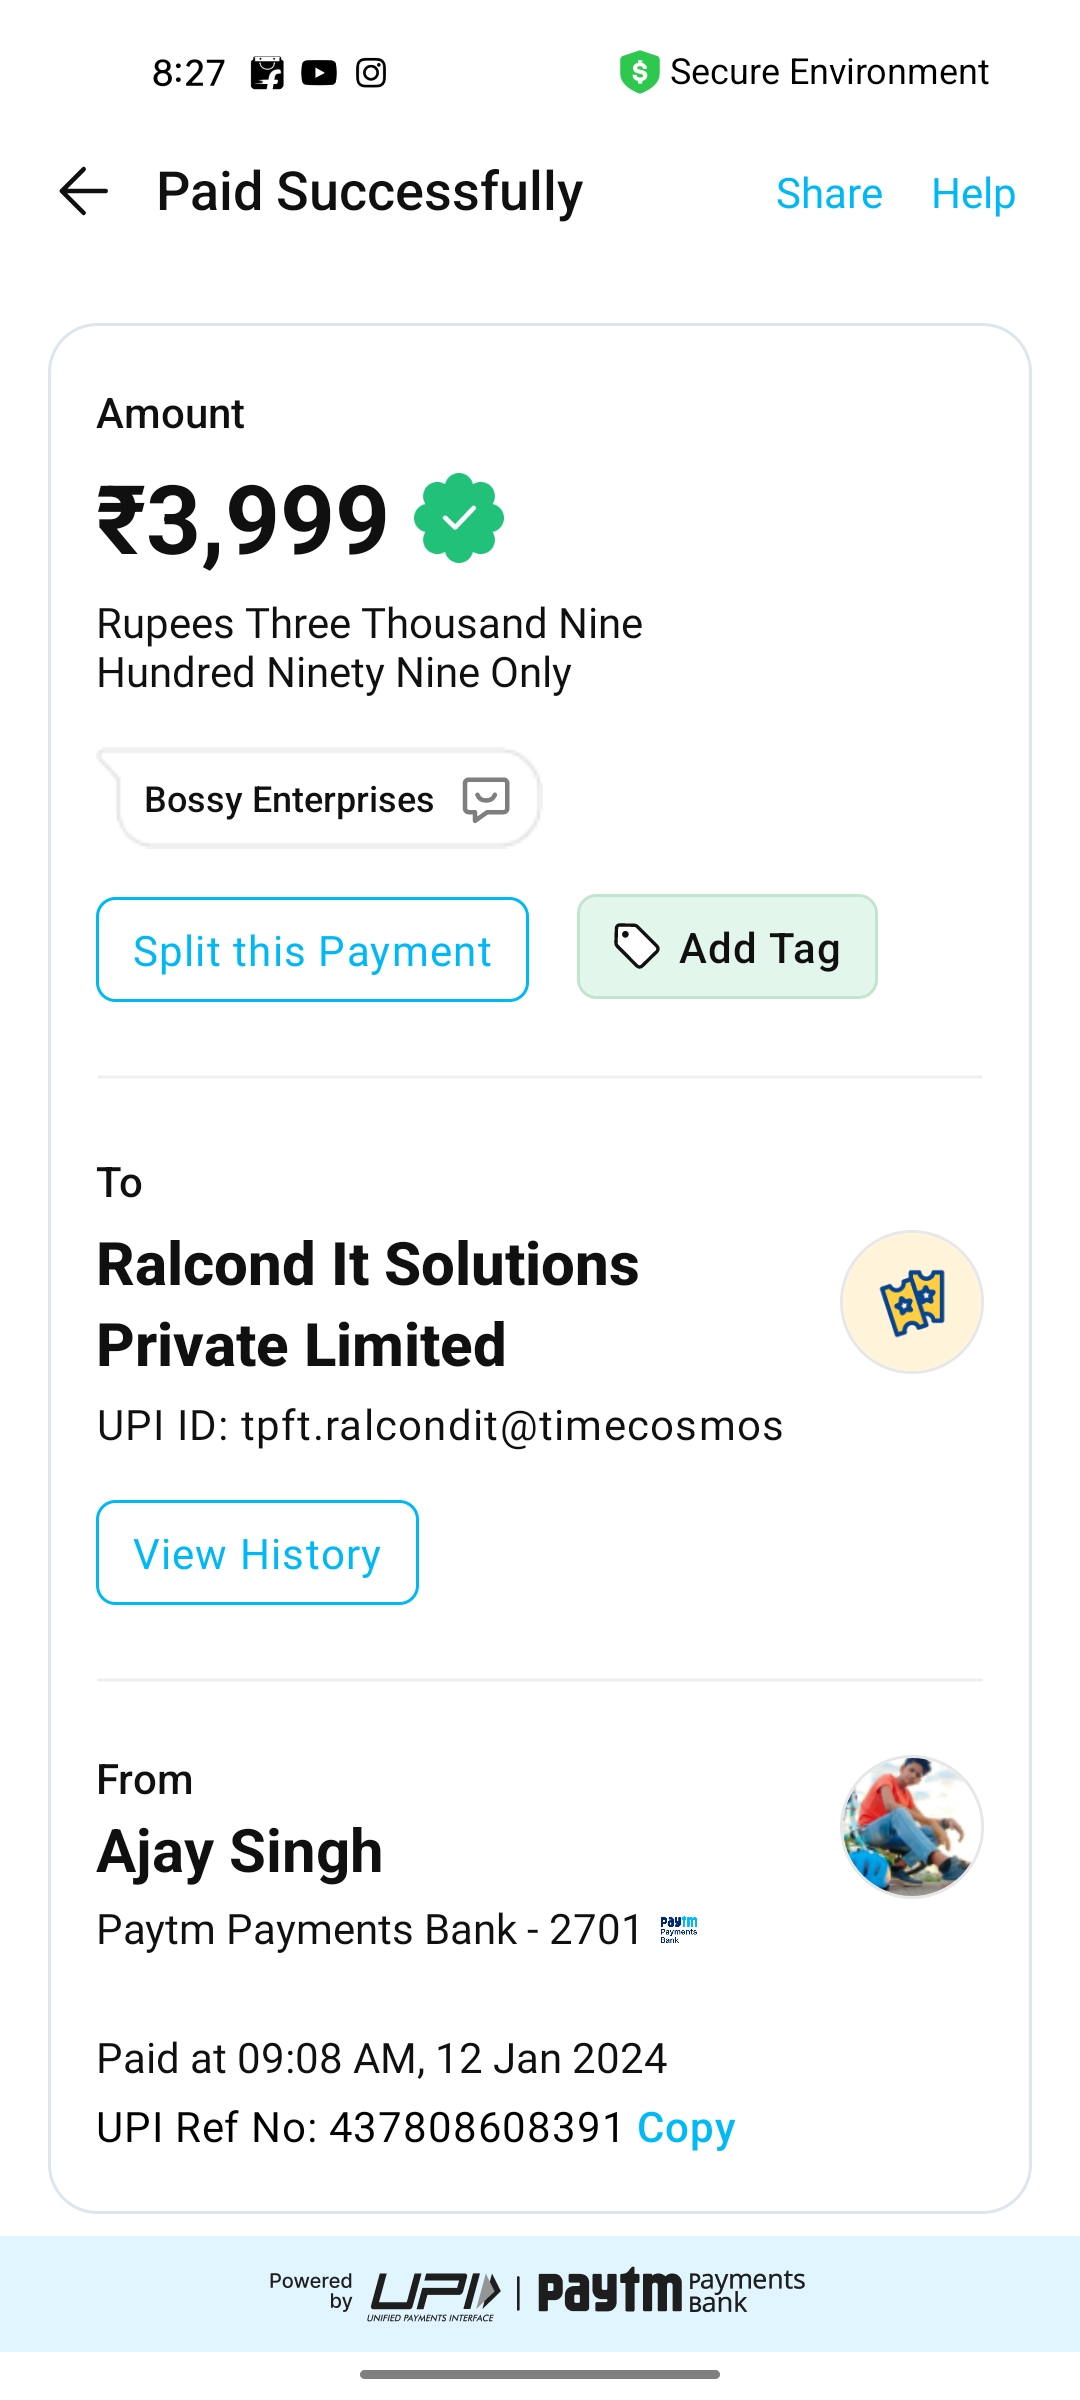Open the Help link

pos(973,193)
